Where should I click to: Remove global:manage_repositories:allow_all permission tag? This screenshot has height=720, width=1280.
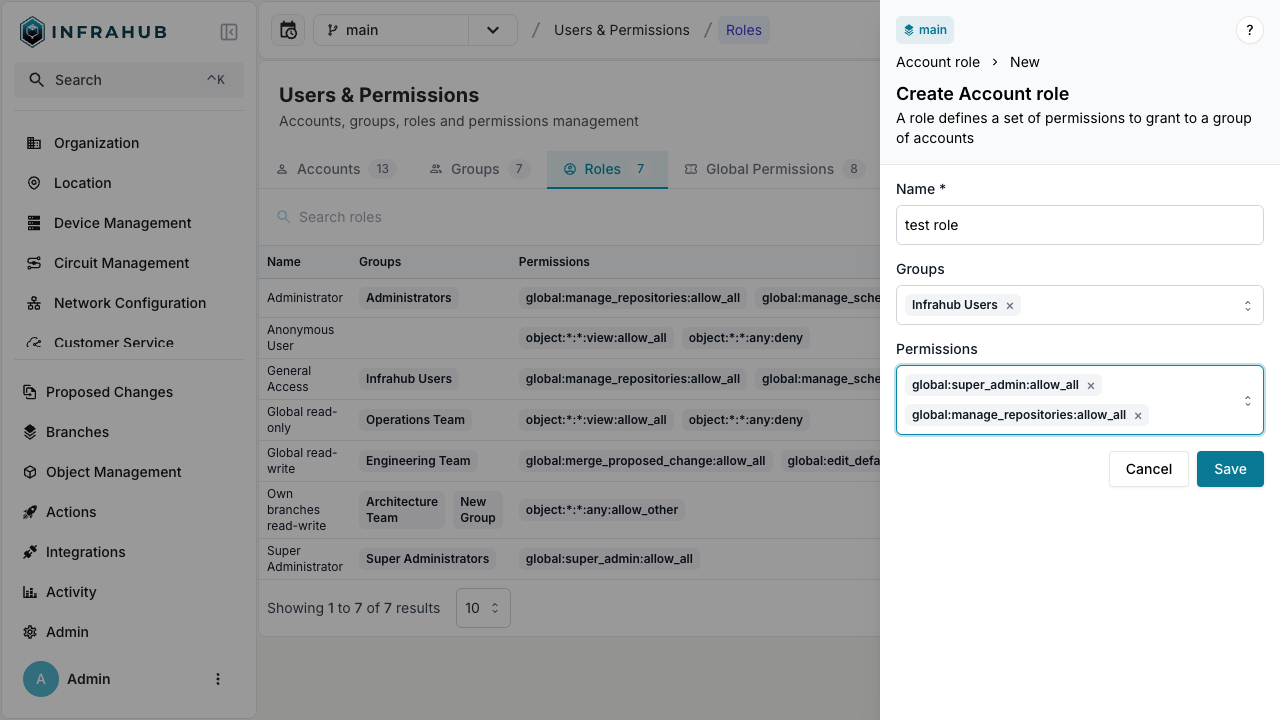pos(1138,416)
